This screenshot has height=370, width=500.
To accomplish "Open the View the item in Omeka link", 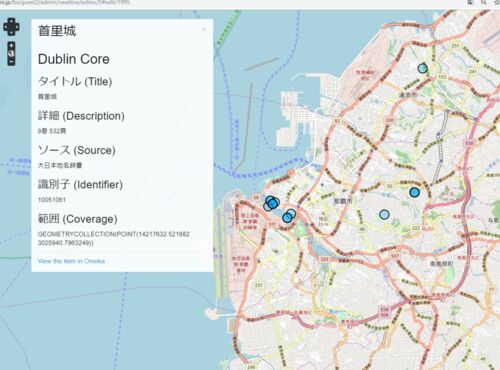I will click(x=71, y=261).
